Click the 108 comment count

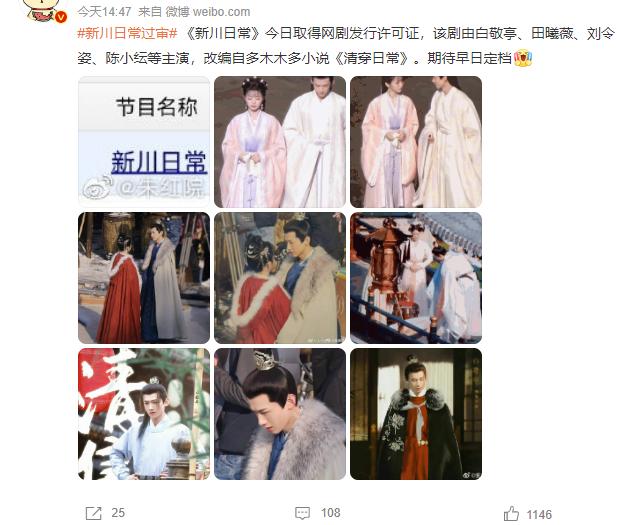[x=331, y=513]
